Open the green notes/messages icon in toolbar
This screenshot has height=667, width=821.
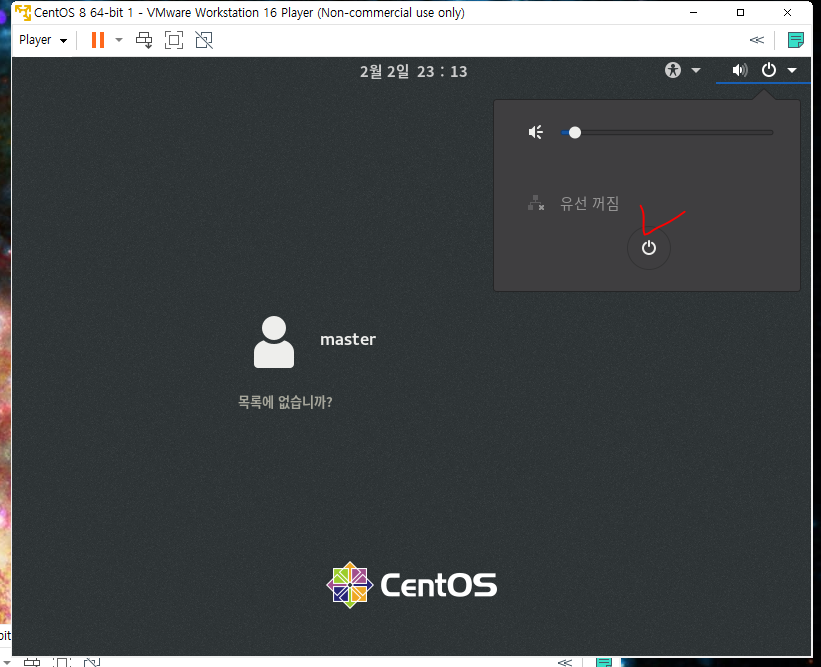pyautogui.click(x=796, y=40)
